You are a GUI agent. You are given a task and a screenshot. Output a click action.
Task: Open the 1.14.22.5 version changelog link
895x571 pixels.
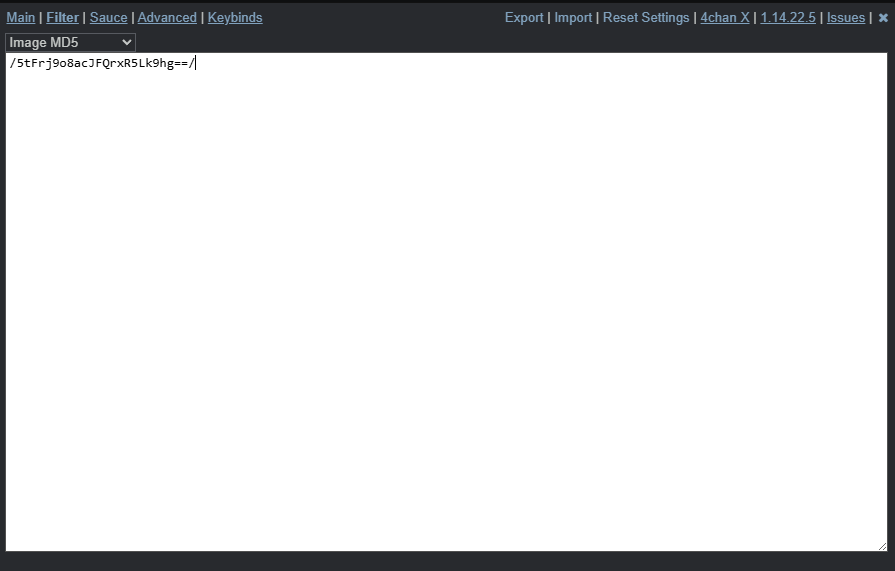click(x=788, y=18)
